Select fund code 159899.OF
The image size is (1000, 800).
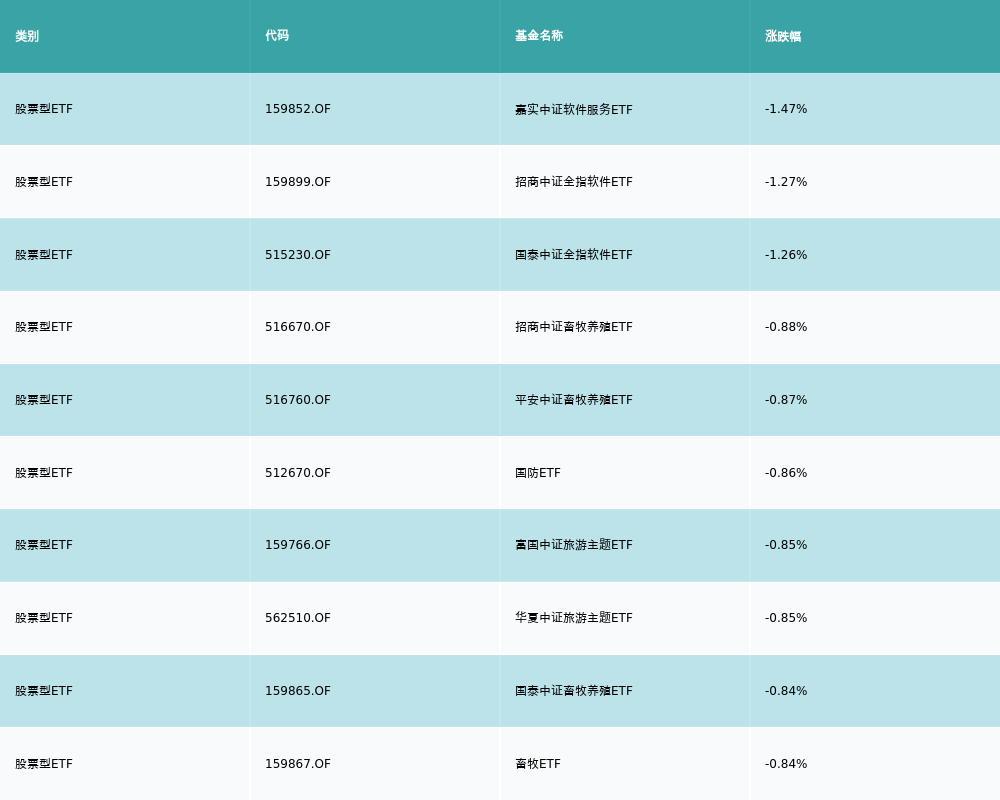pyautogui.click(x=298, y=182)
